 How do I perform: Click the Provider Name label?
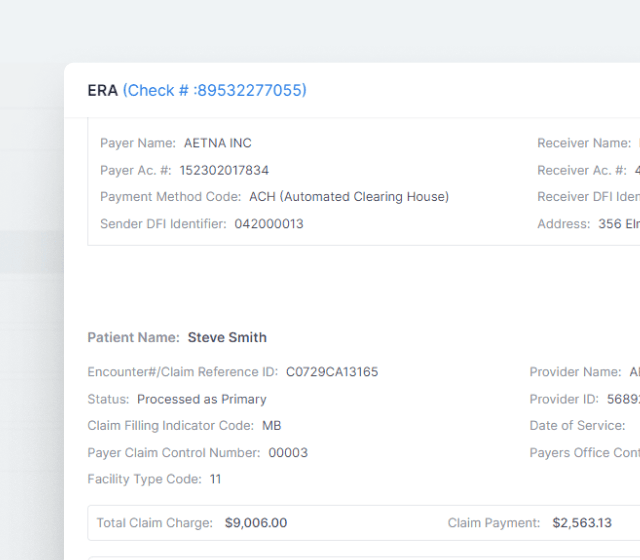(x=575, y=372)
